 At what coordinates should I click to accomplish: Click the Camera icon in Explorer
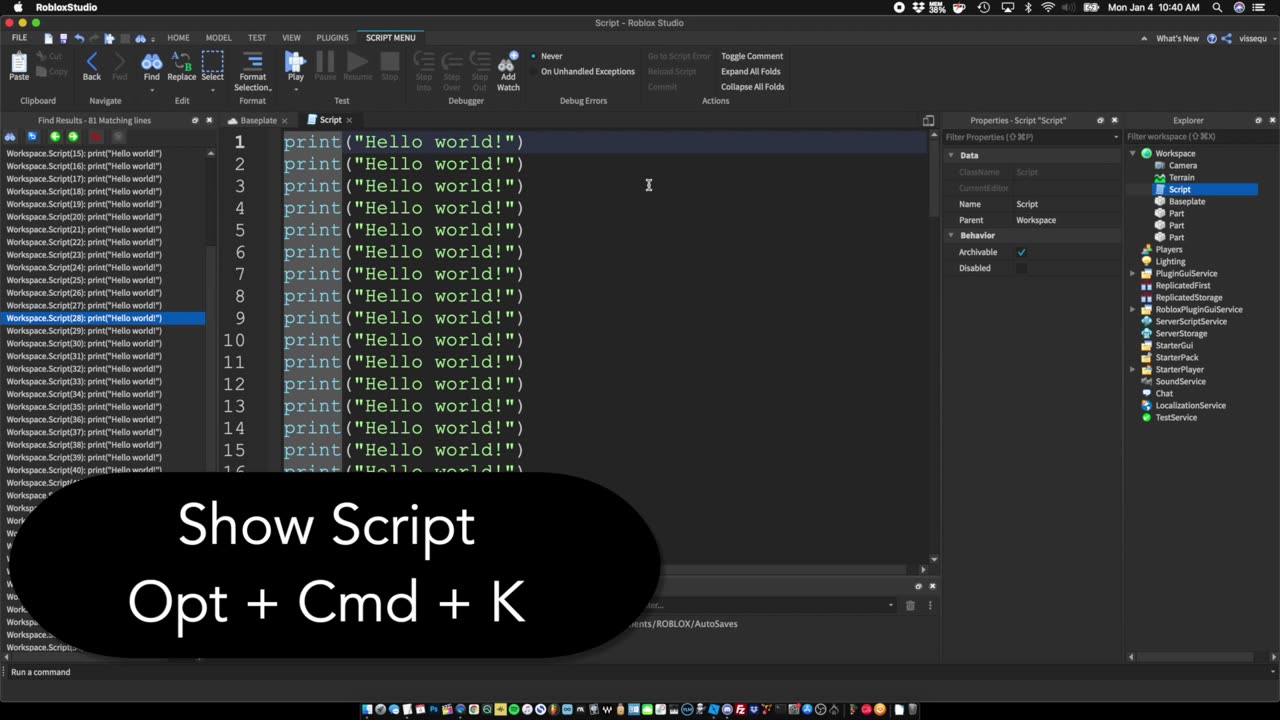(x=1160, y=165)
